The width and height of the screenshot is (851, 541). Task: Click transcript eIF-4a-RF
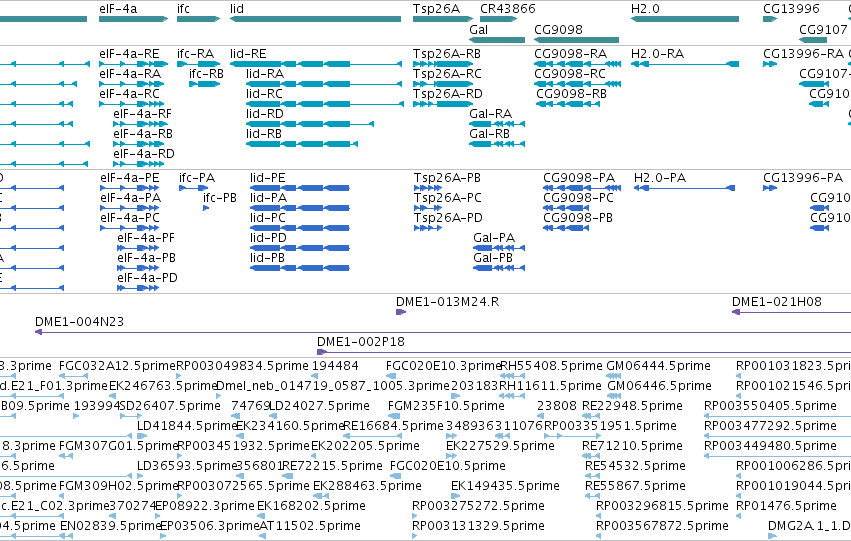coord(142,114)
